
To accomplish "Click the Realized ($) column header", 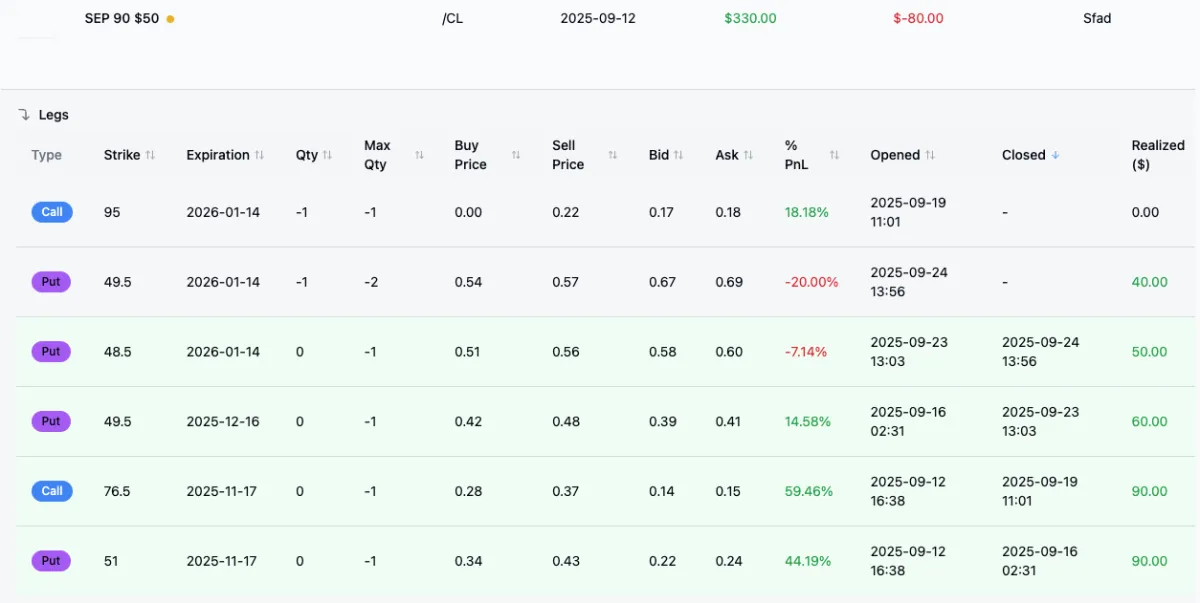I will coord(1158,155).
